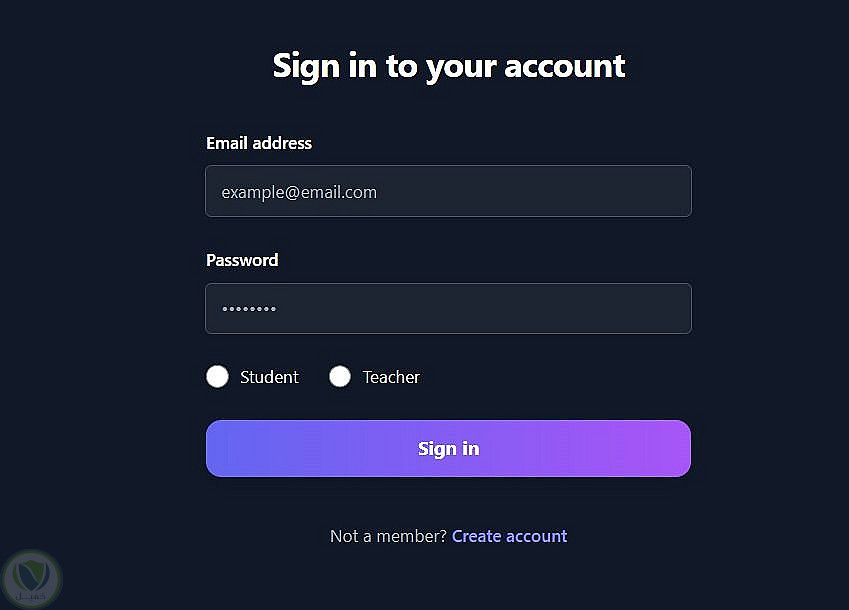This screenshot has height=610, width=849.
Task: Tap the word "account" in the page title
Action: click(565, 66)
